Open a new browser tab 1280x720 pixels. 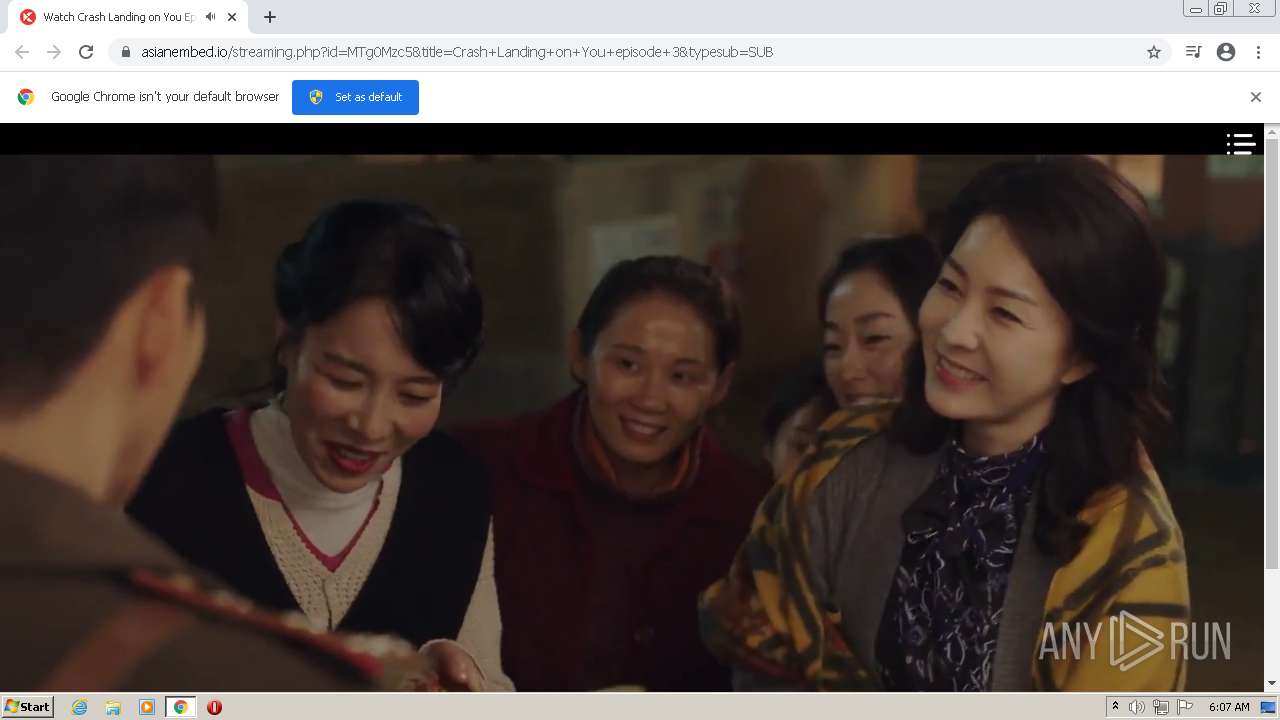click(269, 17)
